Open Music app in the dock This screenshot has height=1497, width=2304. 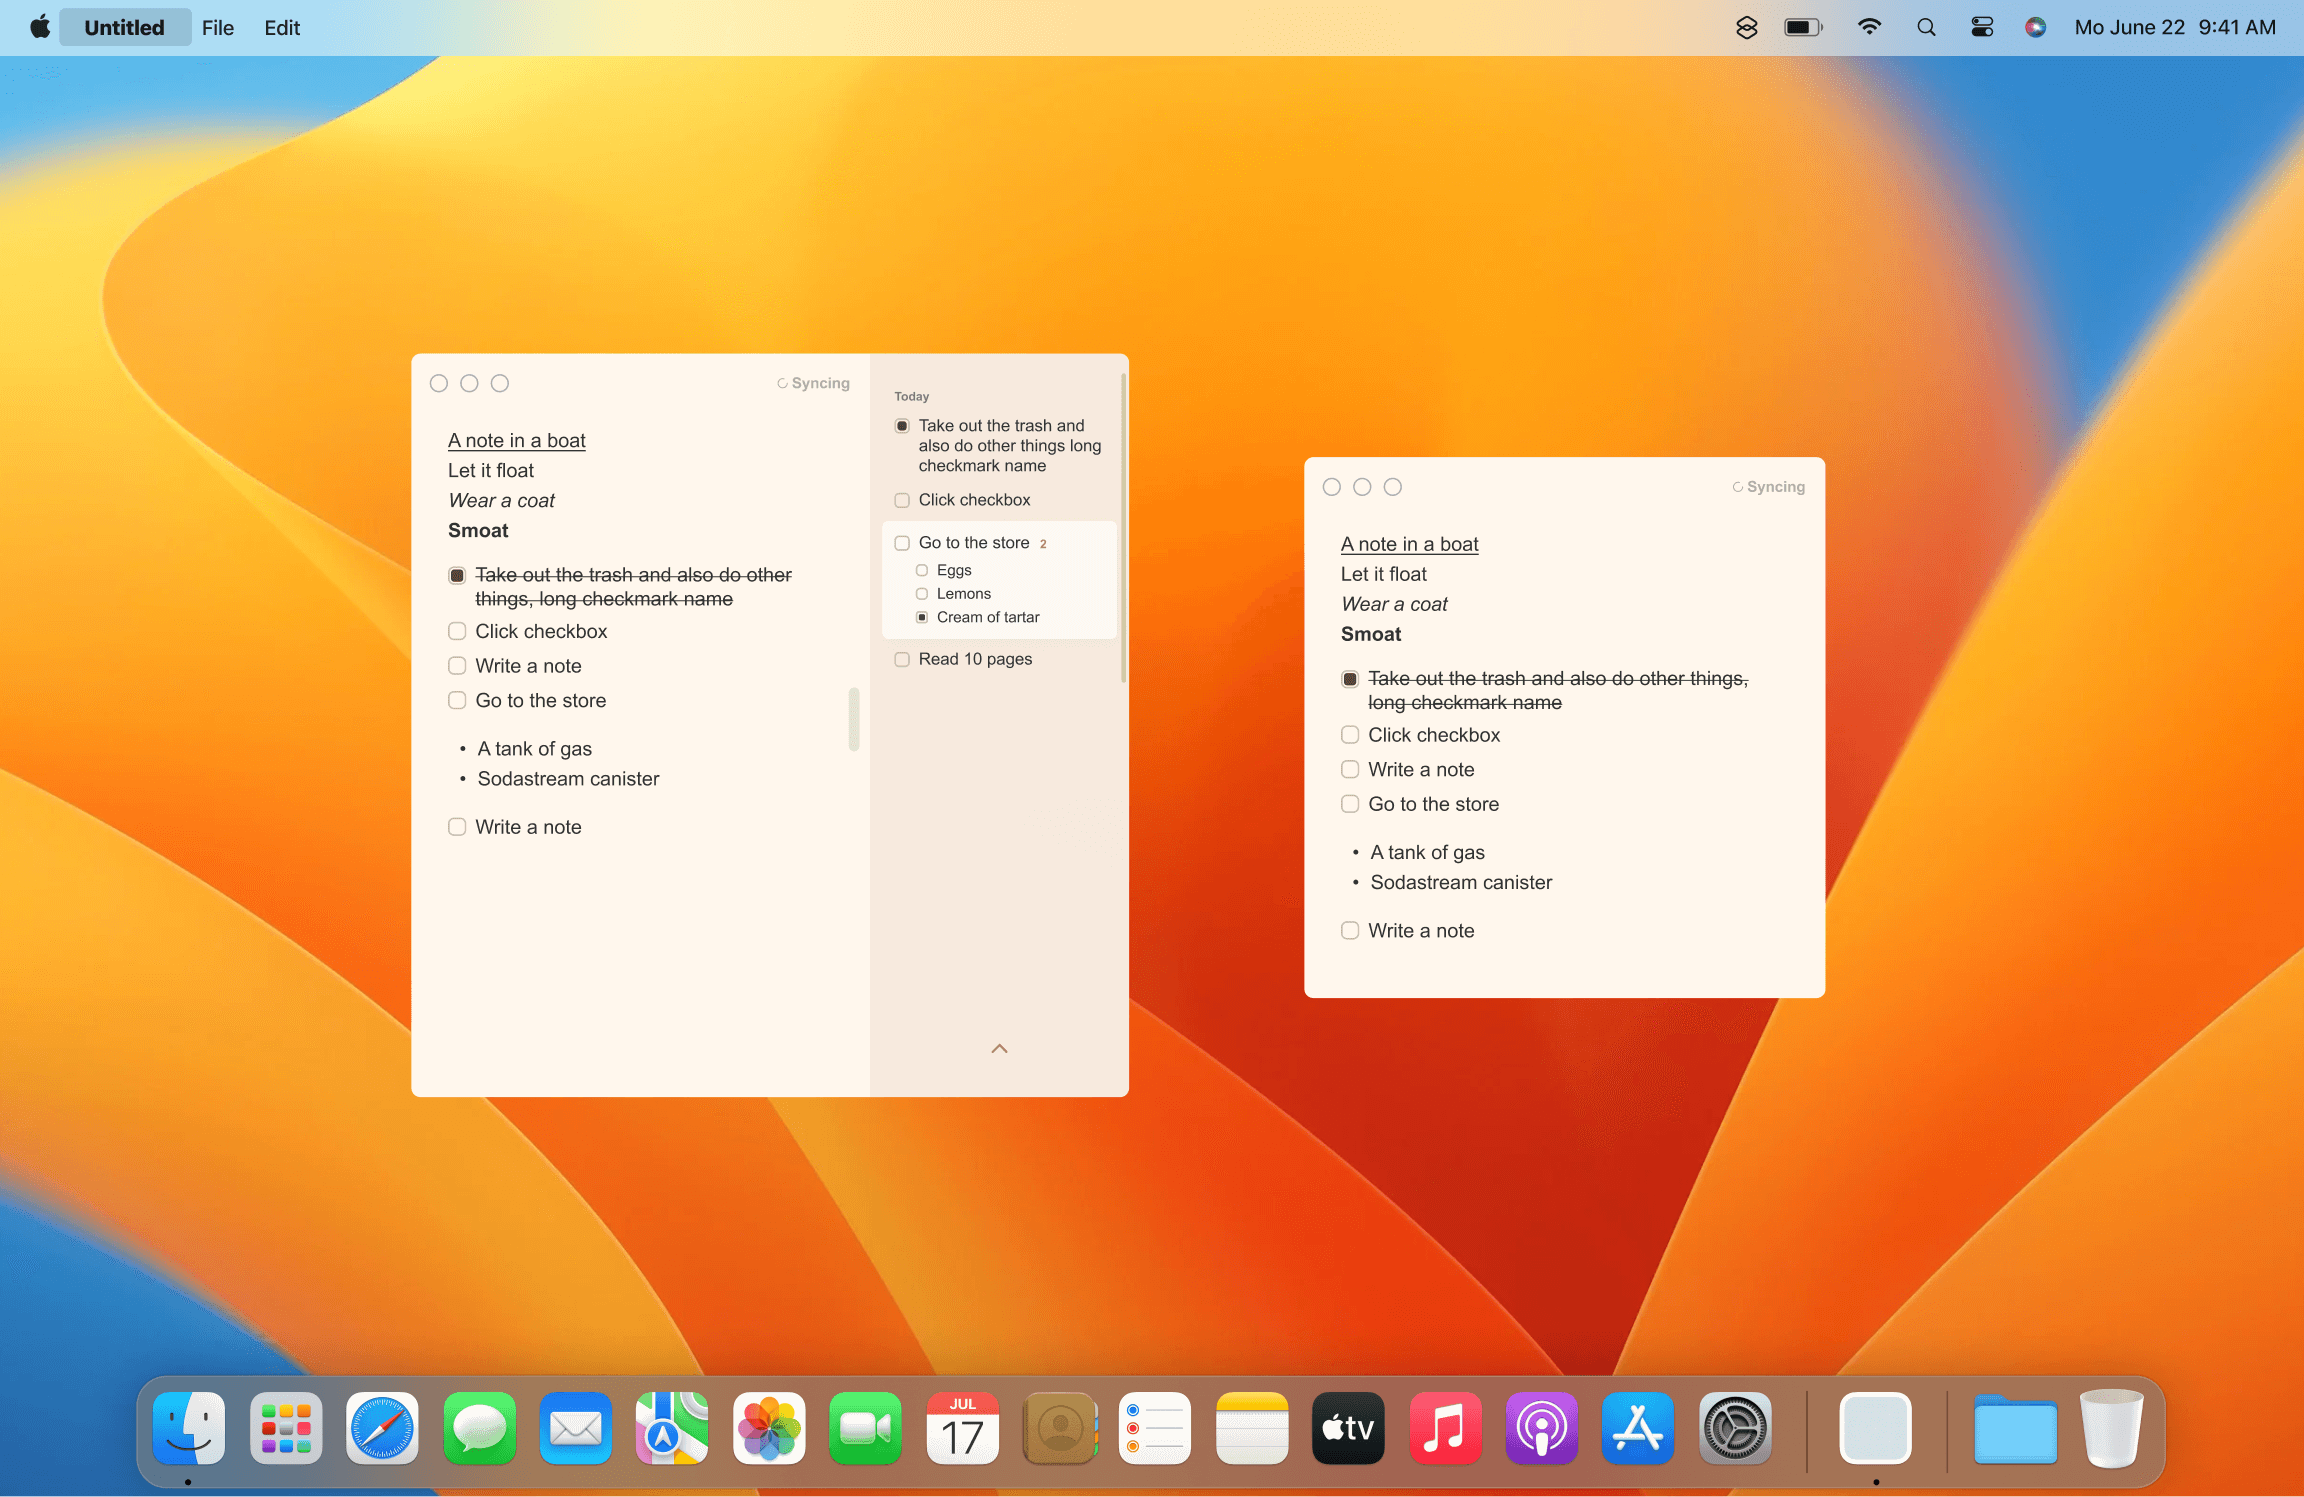(1445, 1428)
